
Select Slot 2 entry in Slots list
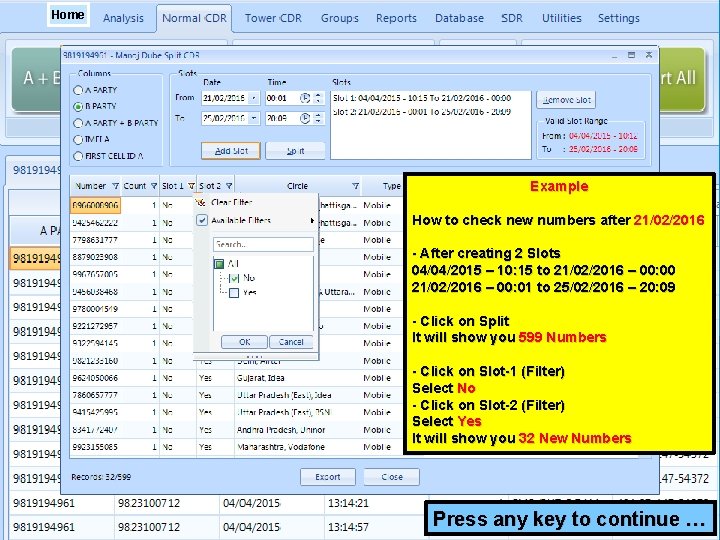[422, 112]
